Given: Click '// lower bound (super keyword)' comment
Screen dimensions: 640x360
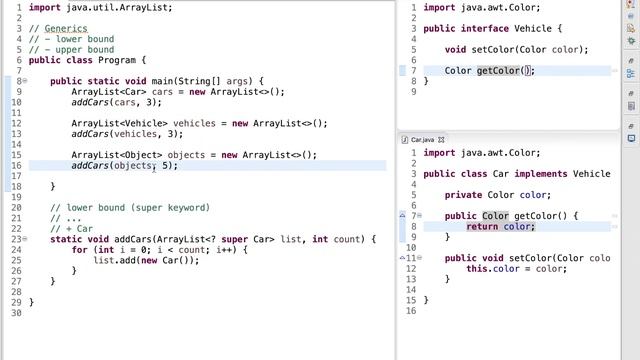Looking at the screenshot, I should click(x=130, y=208).
